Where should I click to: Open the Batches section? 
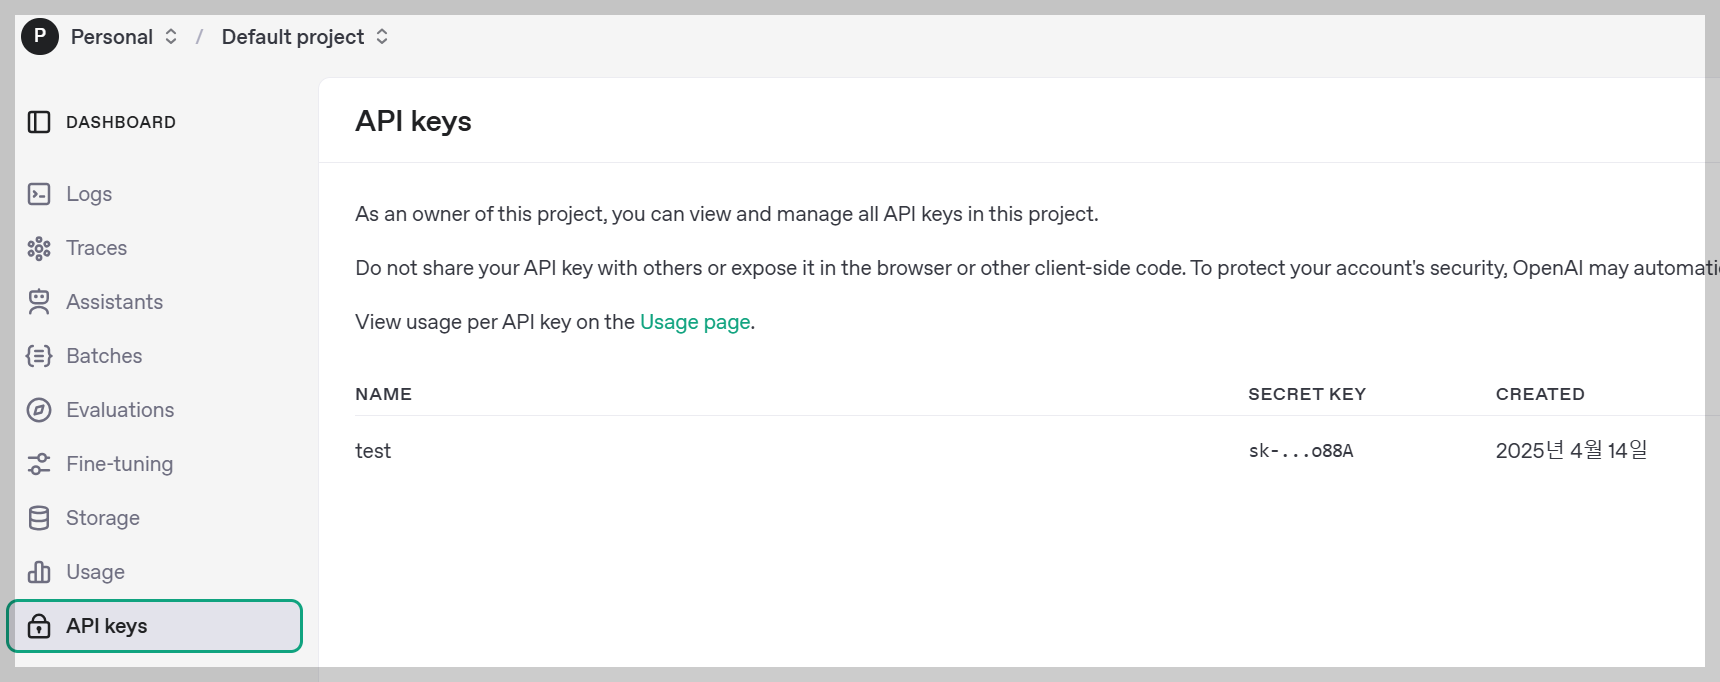pyautogui.click(x=104, y=356)
